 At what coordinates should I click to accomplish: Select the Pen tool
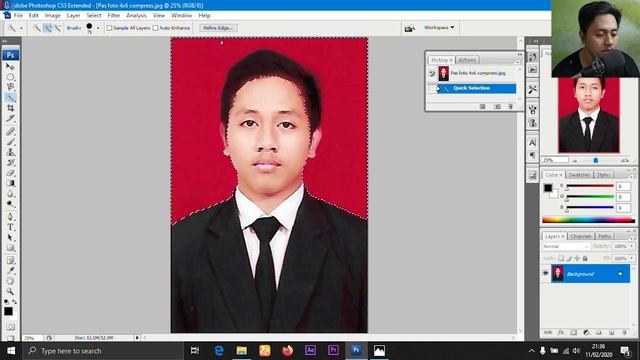coord(10,217)
